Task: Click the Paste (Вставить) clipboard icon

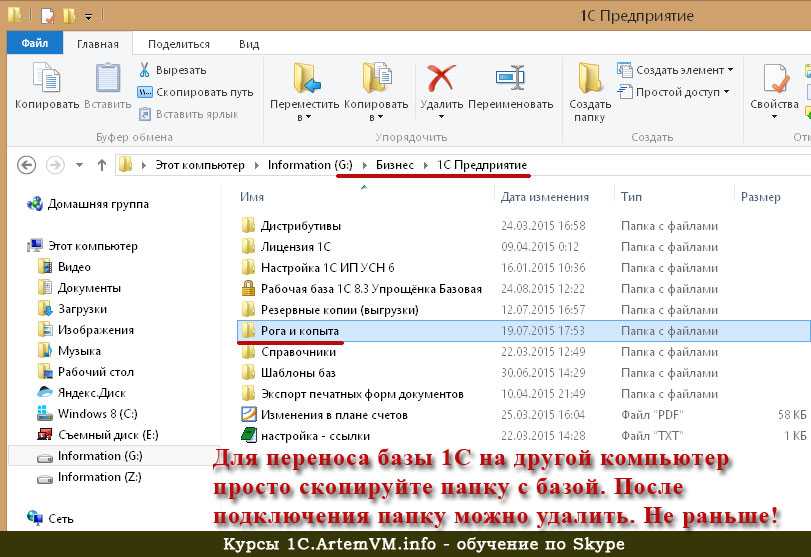Action: coord(108,78)
